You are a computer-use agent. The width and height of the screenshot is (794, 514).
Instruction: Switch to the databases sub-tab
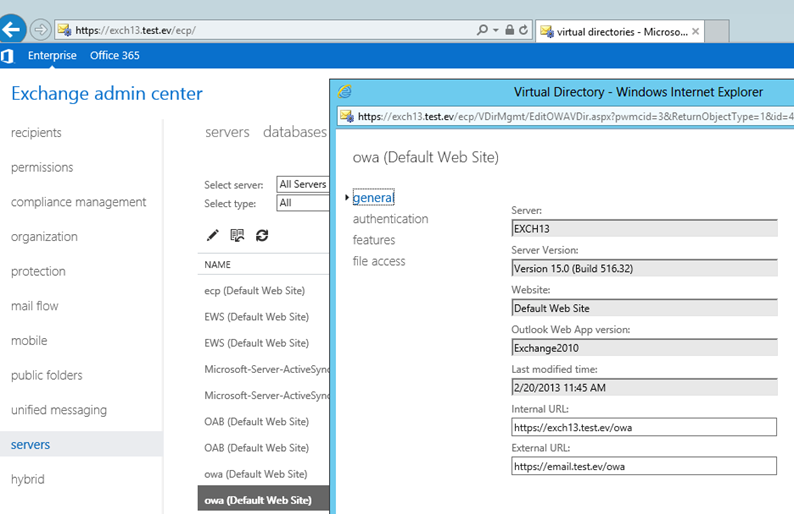[295, 132]
